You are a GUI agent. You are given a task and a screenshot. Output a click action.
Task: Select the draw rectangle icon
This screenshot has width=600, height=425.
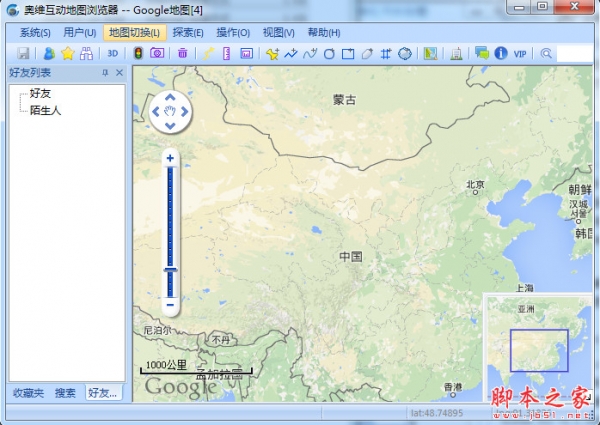(x=348, y=54)
